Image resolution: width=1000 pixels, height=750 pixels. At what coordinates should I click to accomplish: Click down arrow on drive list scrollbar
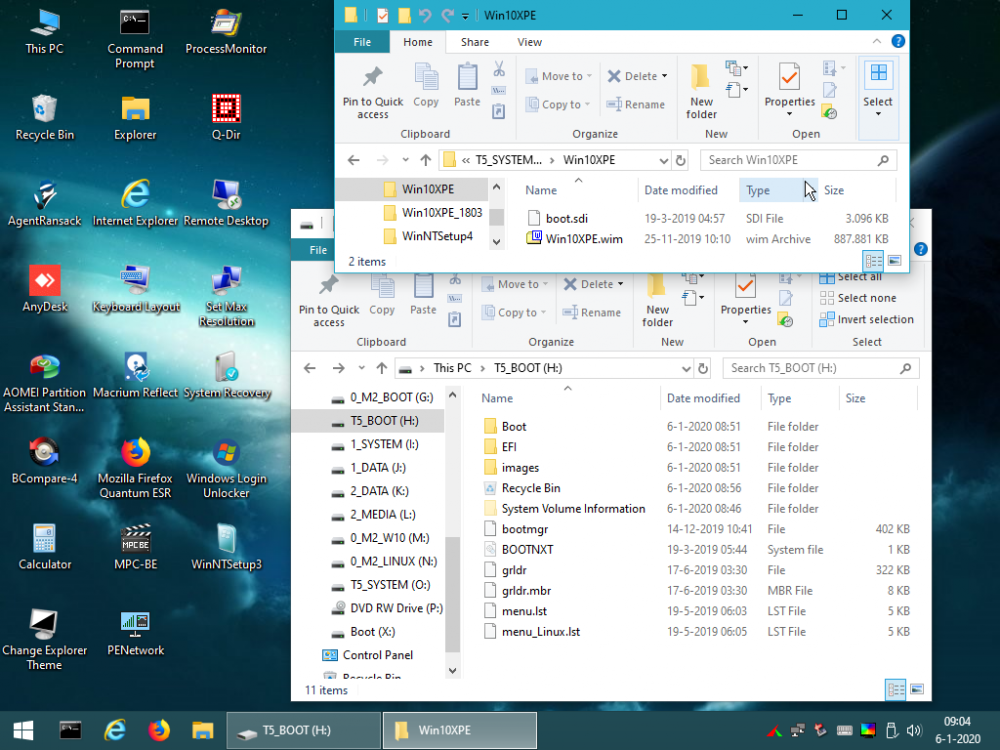[452, 671]
